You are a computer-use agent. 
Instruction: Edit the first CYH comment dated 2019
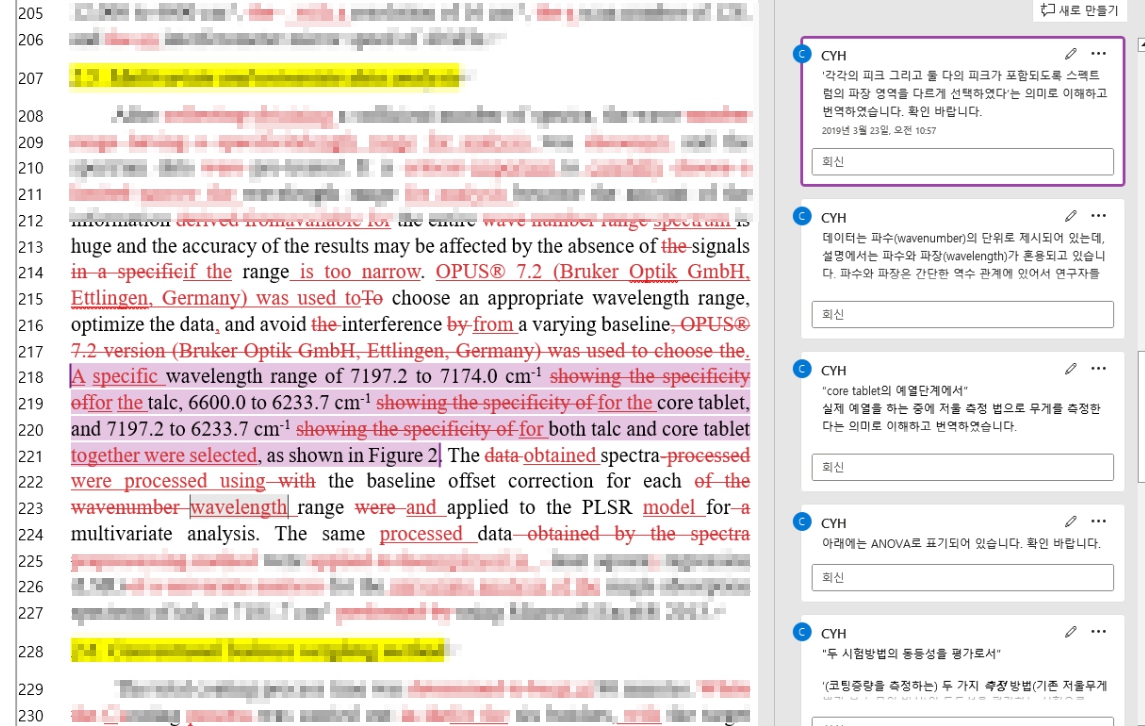1071,54
